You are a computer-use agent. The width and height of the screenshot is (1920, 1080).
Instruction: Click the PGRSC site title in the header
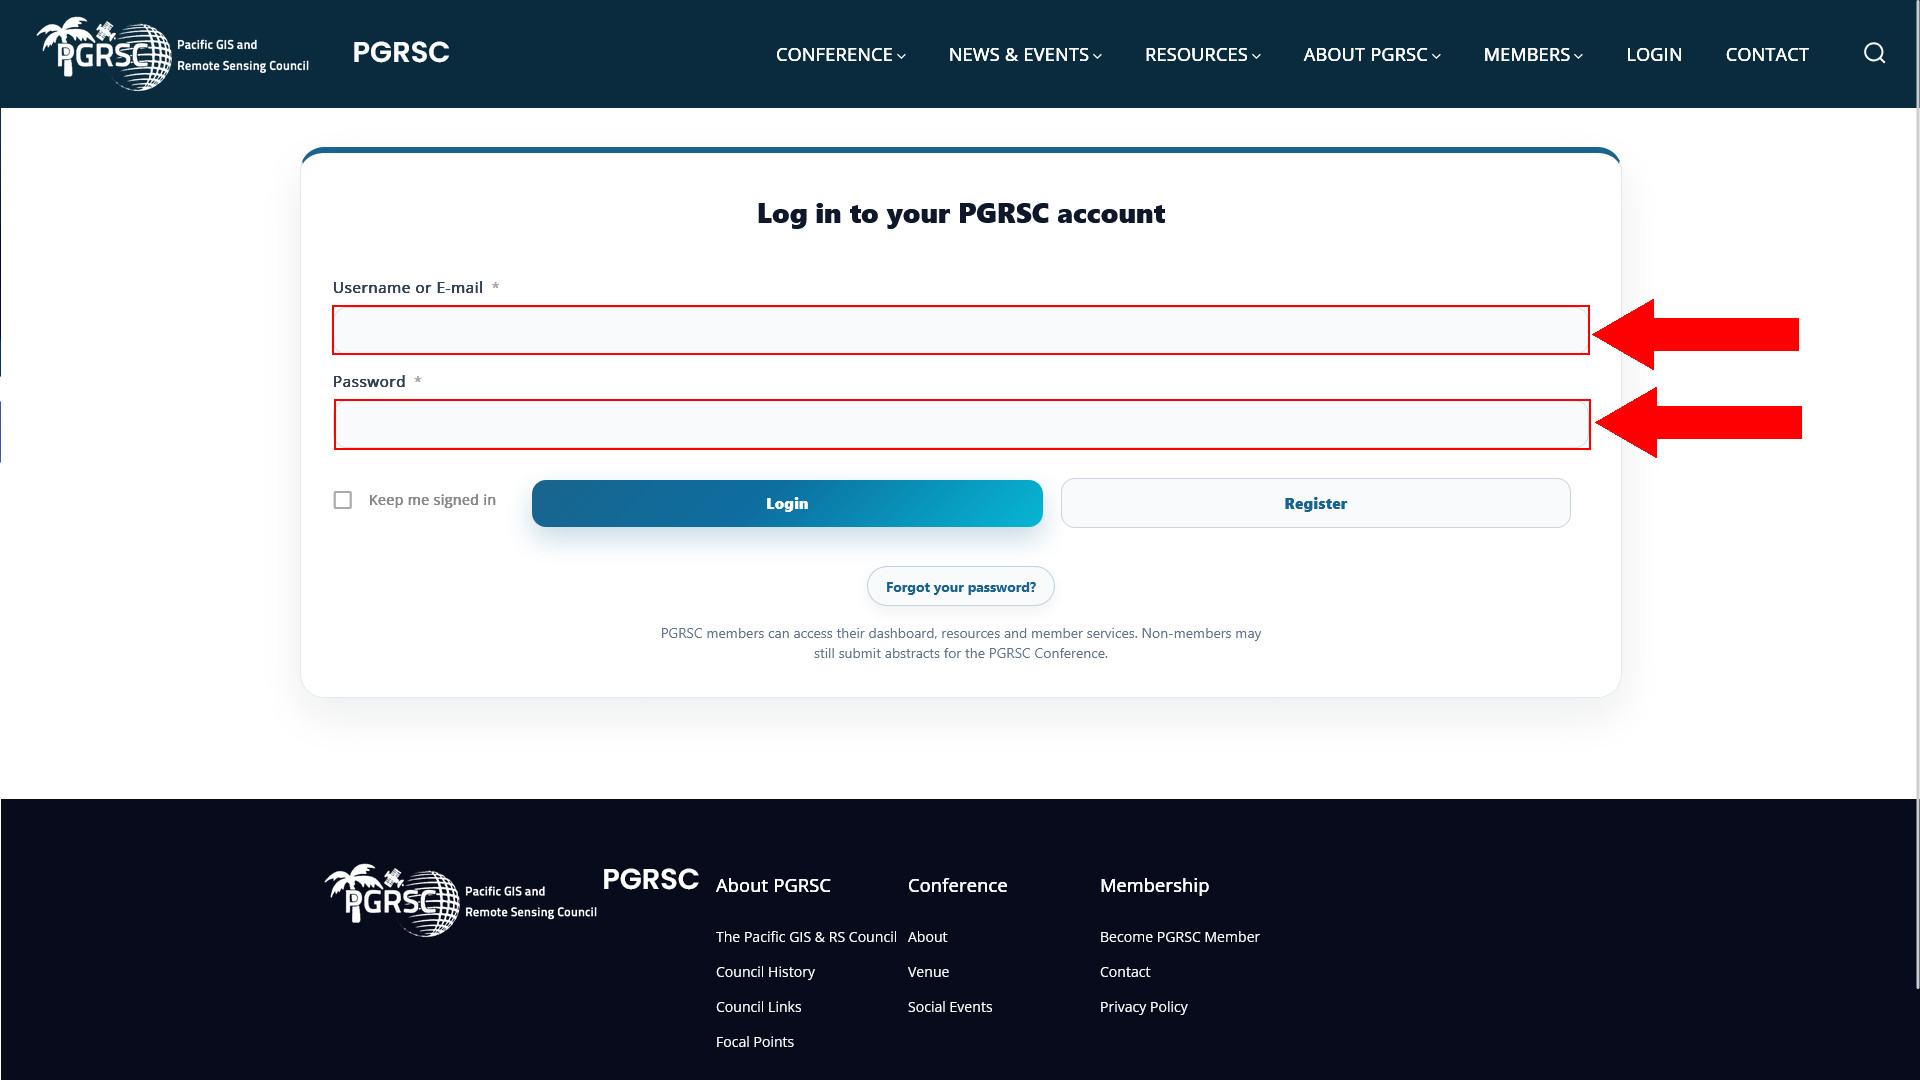point(401,52)
